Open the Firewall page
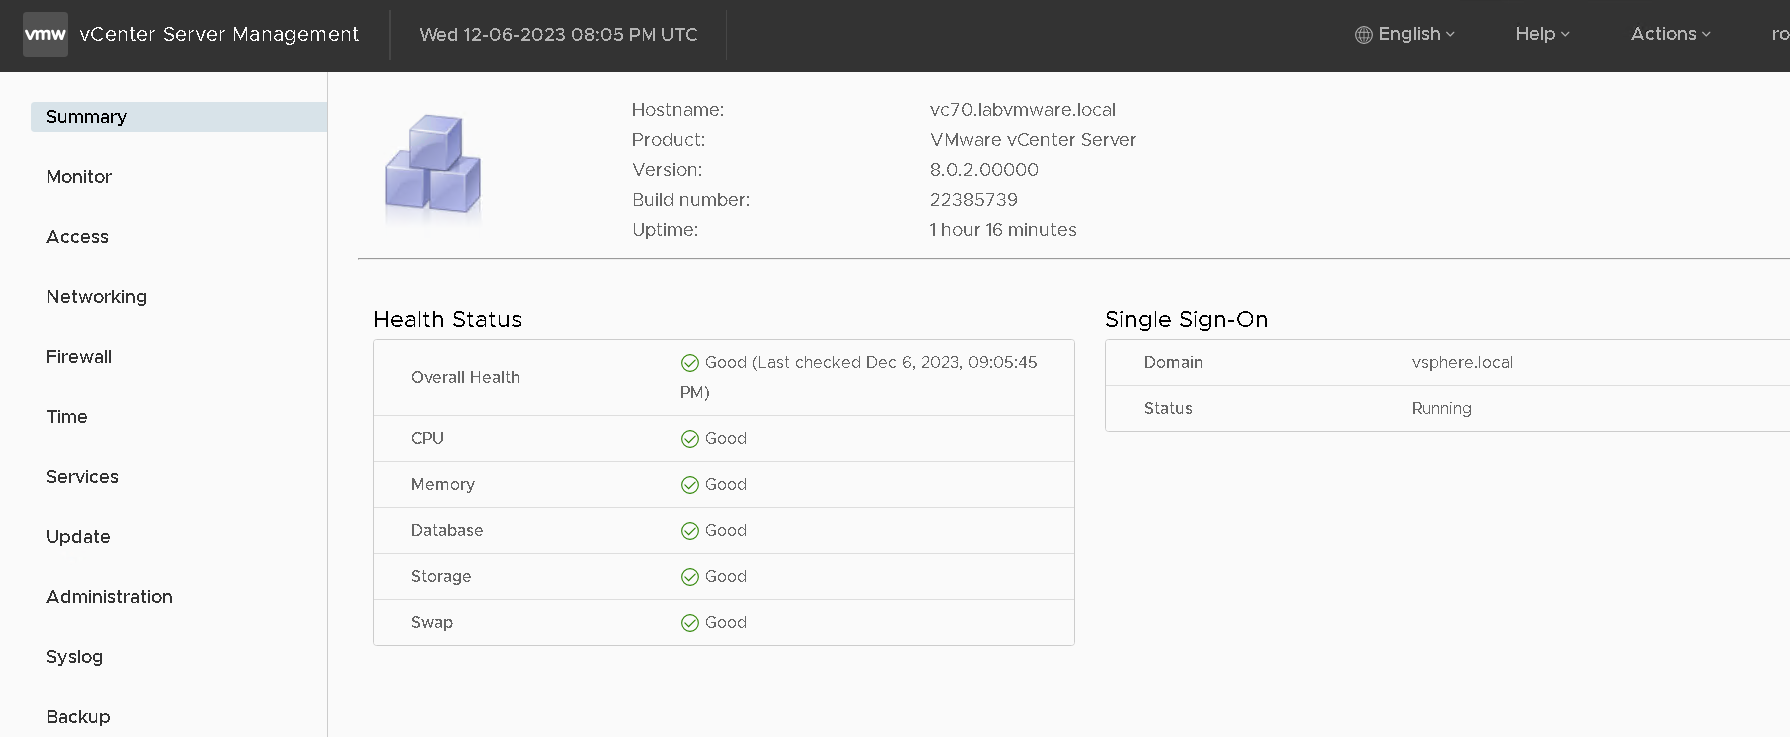1790x737 pixels. pyautogui.click(x=79, y=357)
